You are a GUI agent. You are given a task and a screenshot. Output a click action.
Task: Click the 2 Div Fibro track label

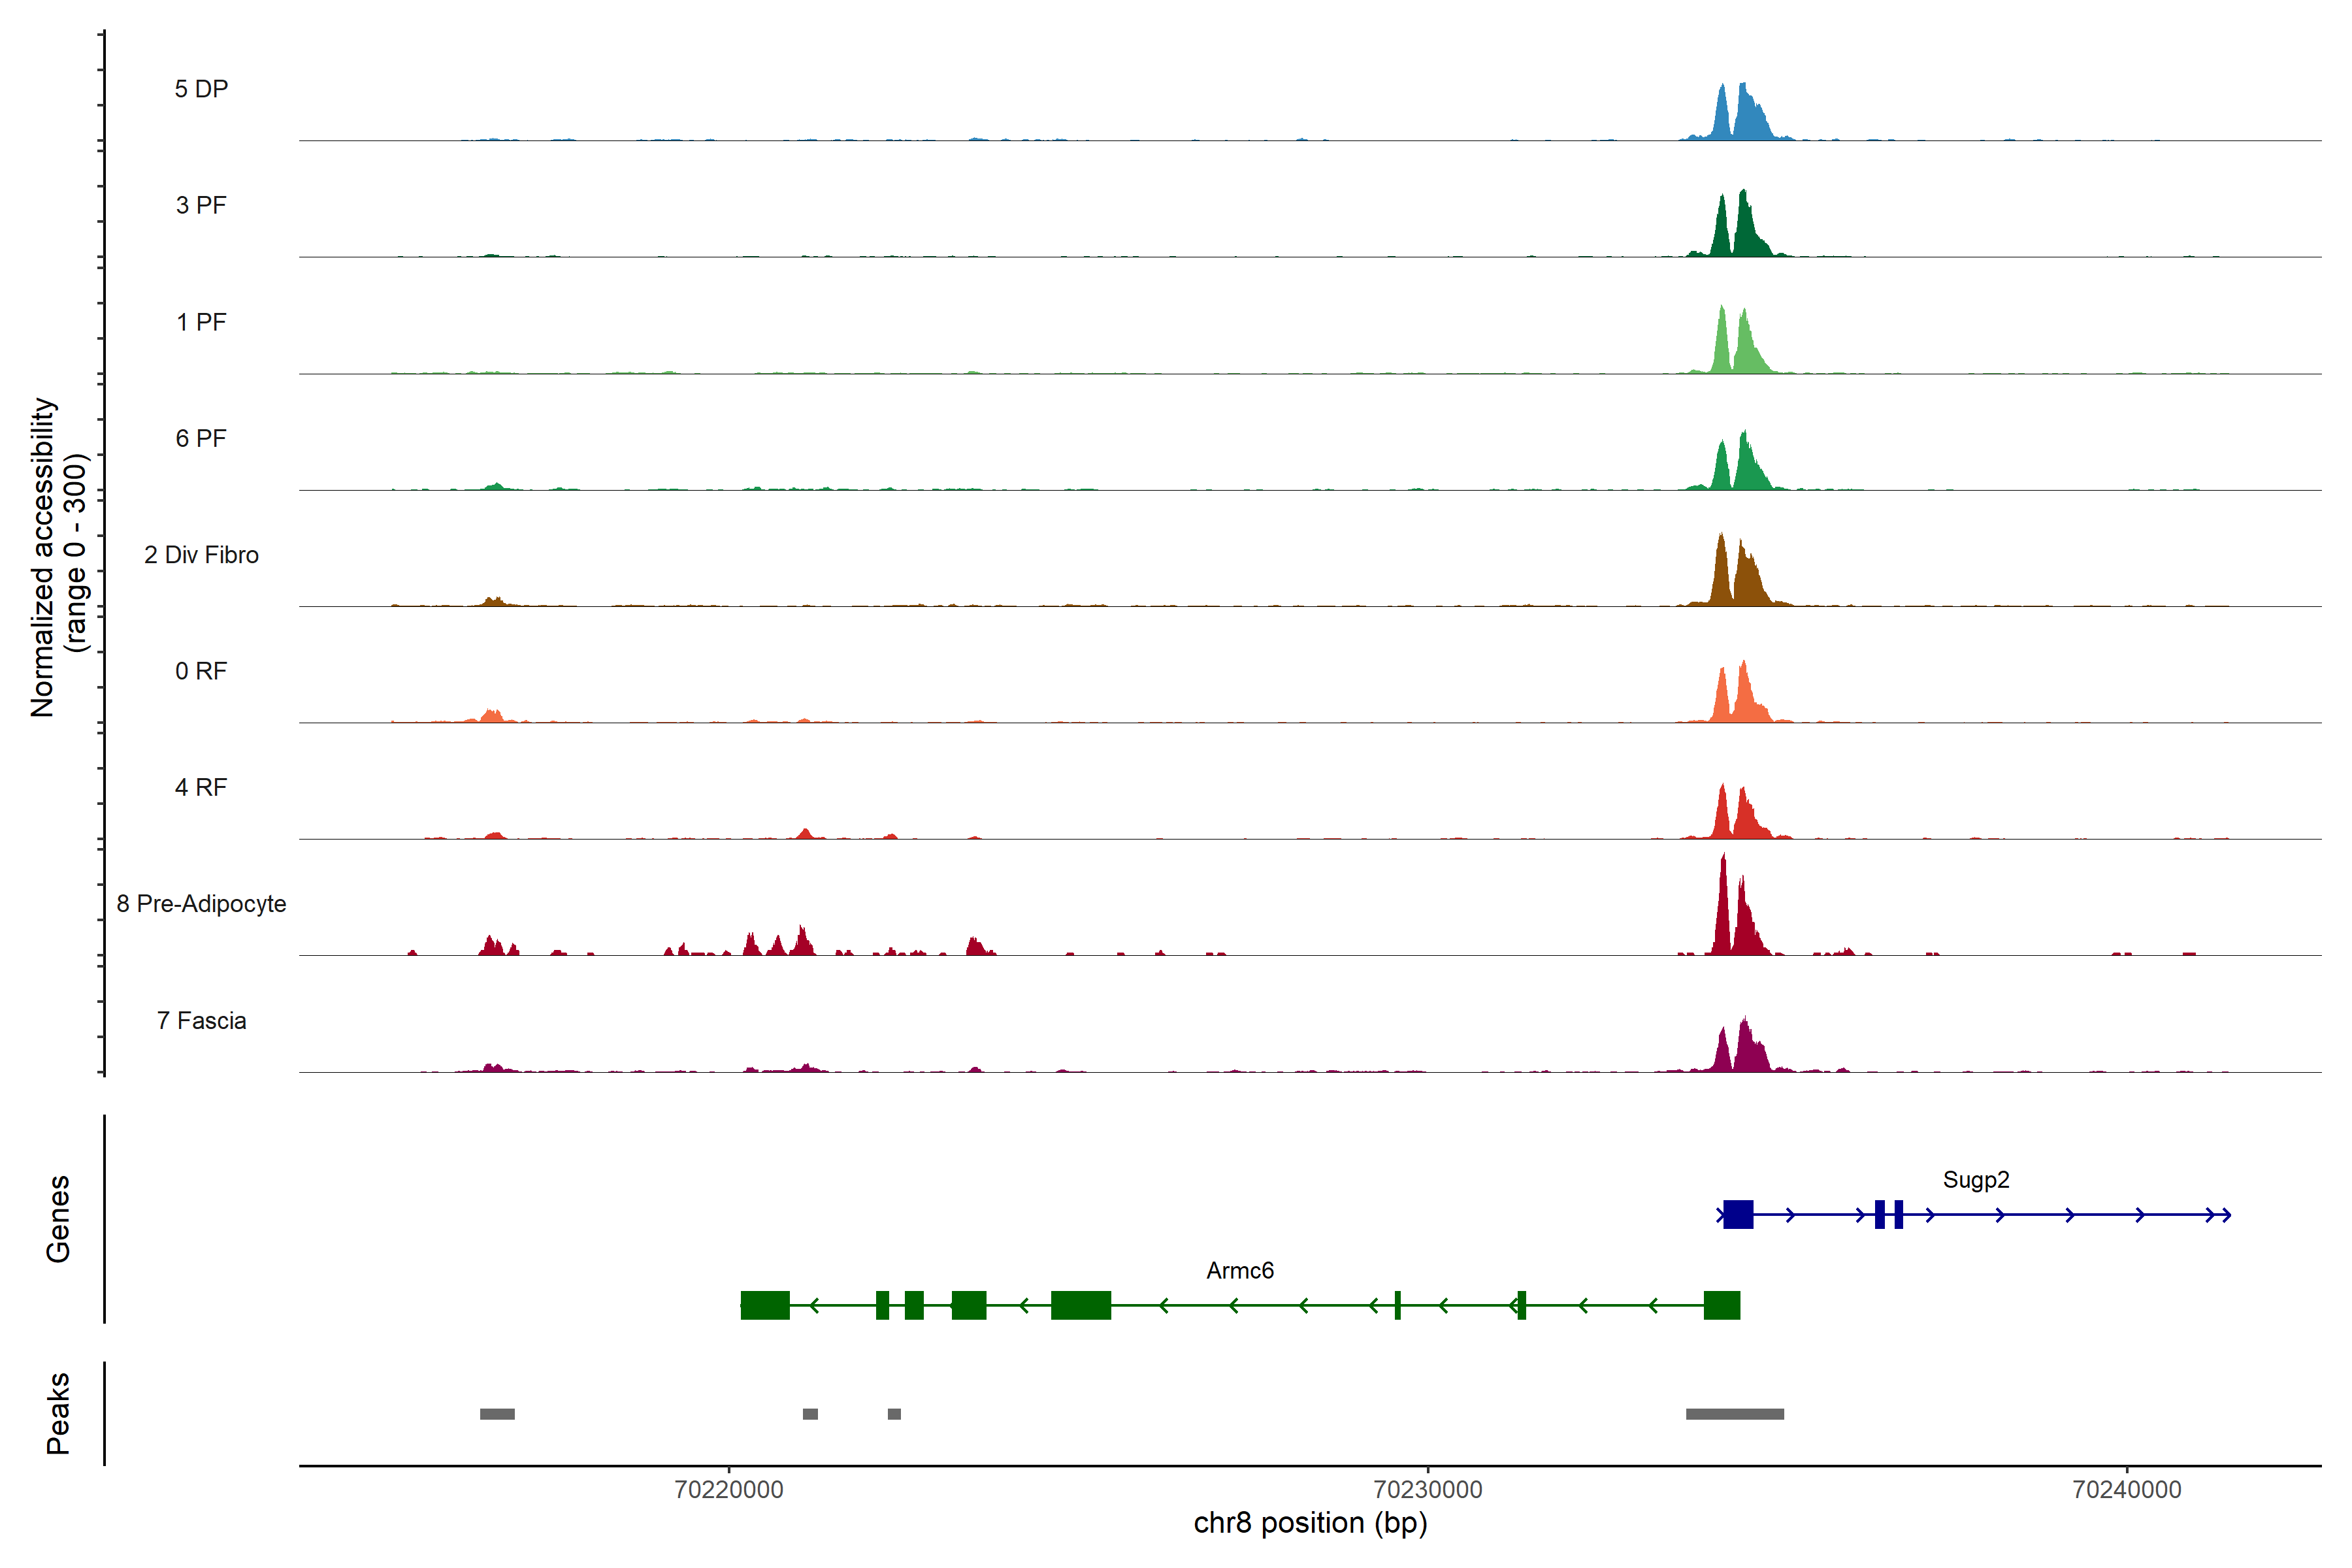[201, 554]
